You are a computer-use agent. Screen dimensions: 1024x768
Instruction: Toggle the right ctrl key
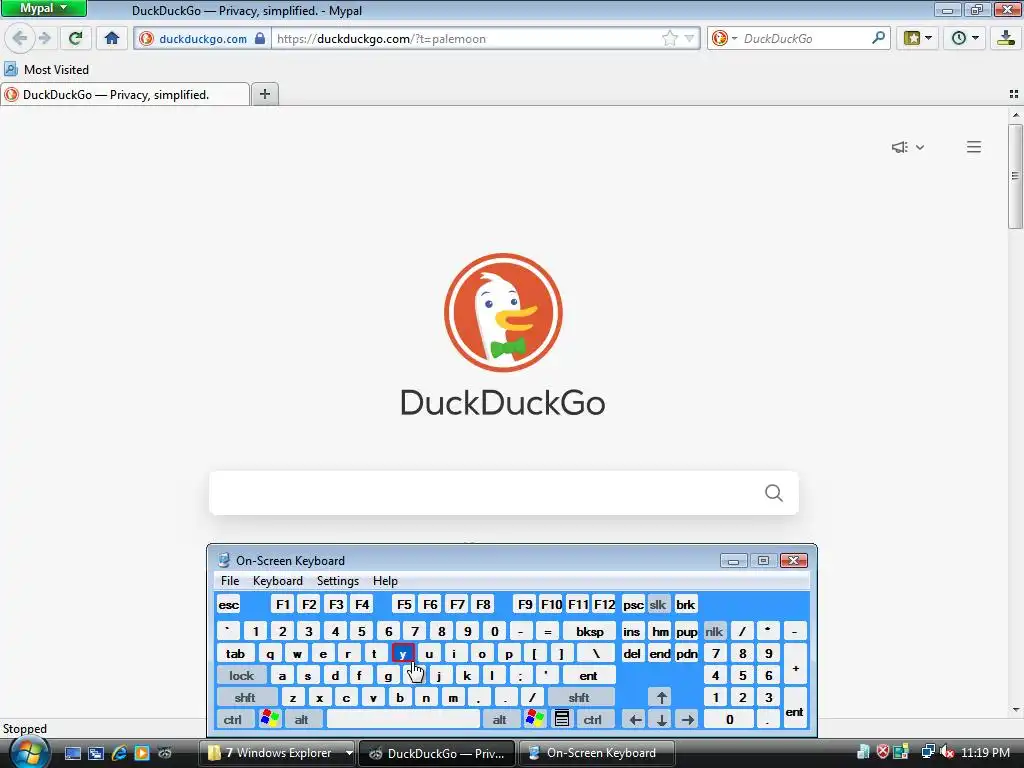coord(593,719)
